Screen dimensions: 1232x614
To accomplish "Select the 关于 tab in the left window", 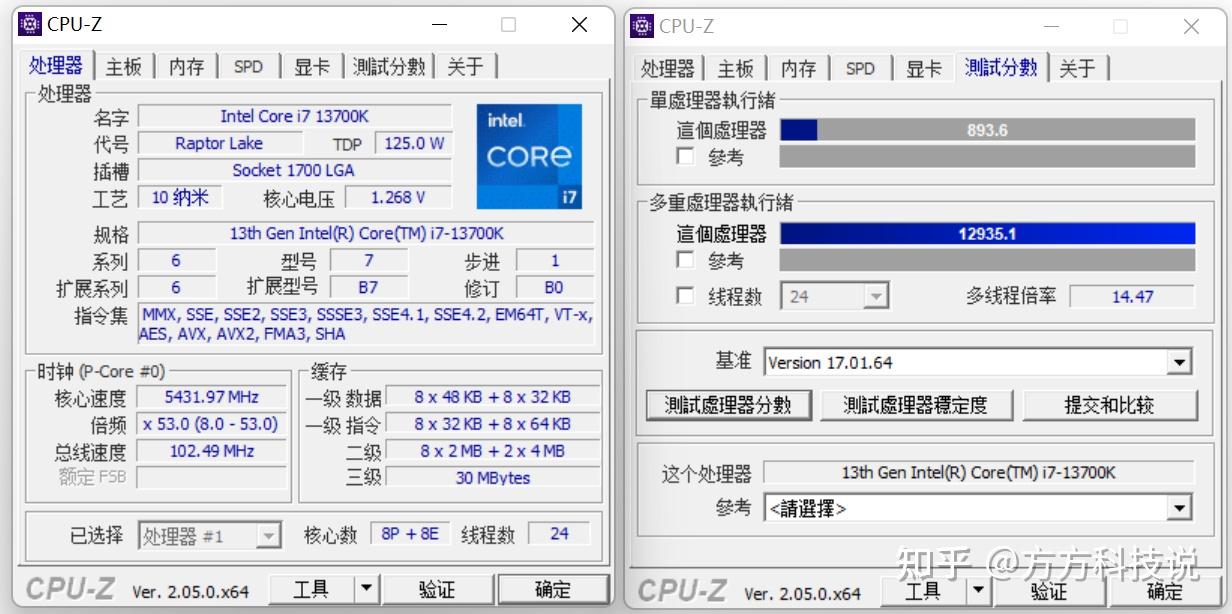I will (466, 66).
